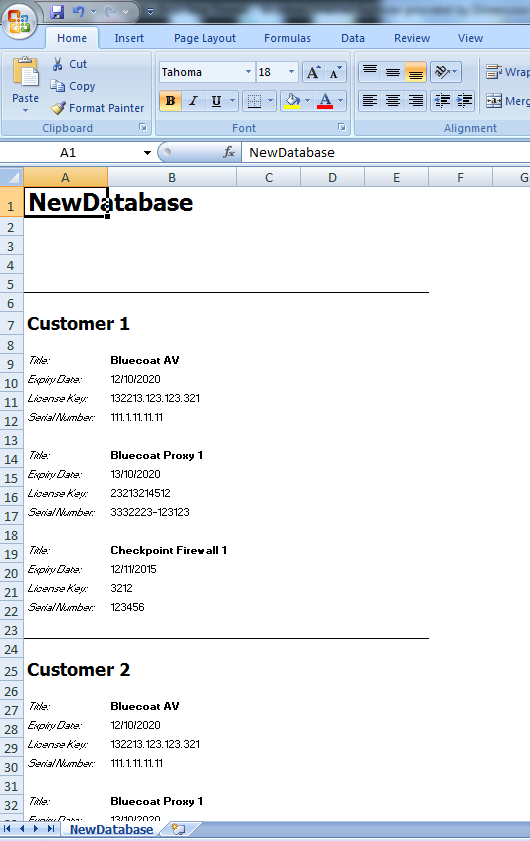This screenshot has height=841, width=530.
Task: Select row 7 header
Action: coord(11,324)
